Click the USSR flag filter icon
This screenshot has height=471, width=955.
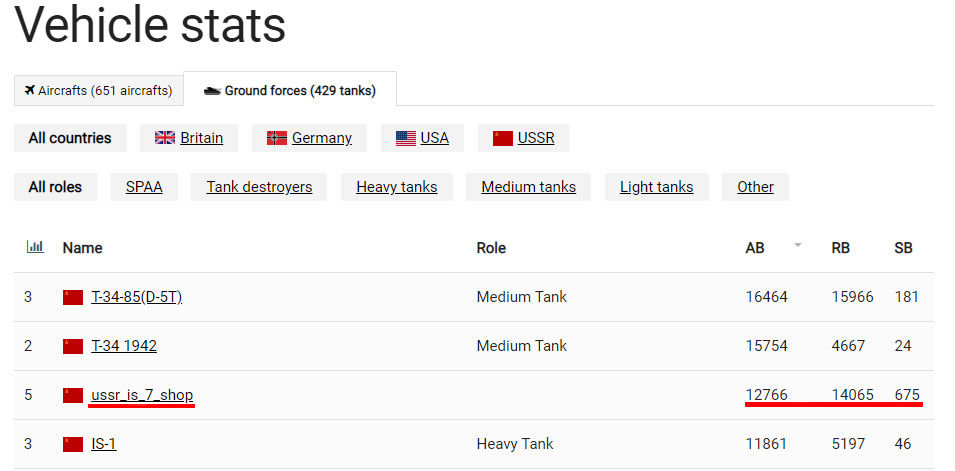[503, 138]
